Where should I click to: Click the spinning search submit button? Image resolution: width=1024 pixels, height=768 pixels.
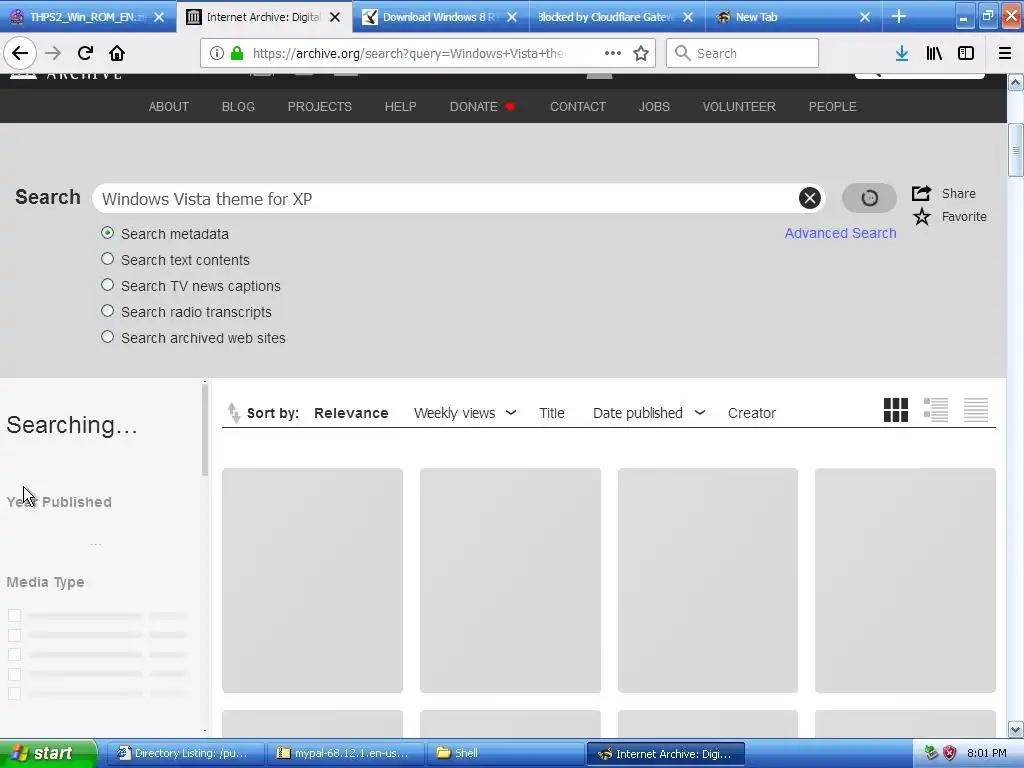[x=869, y=198]
